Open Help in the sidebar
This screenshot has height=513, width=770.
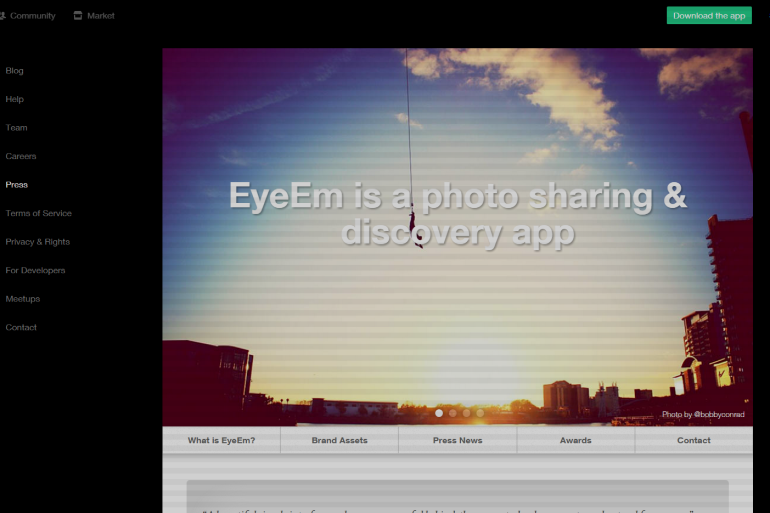(x=14, y=99)
